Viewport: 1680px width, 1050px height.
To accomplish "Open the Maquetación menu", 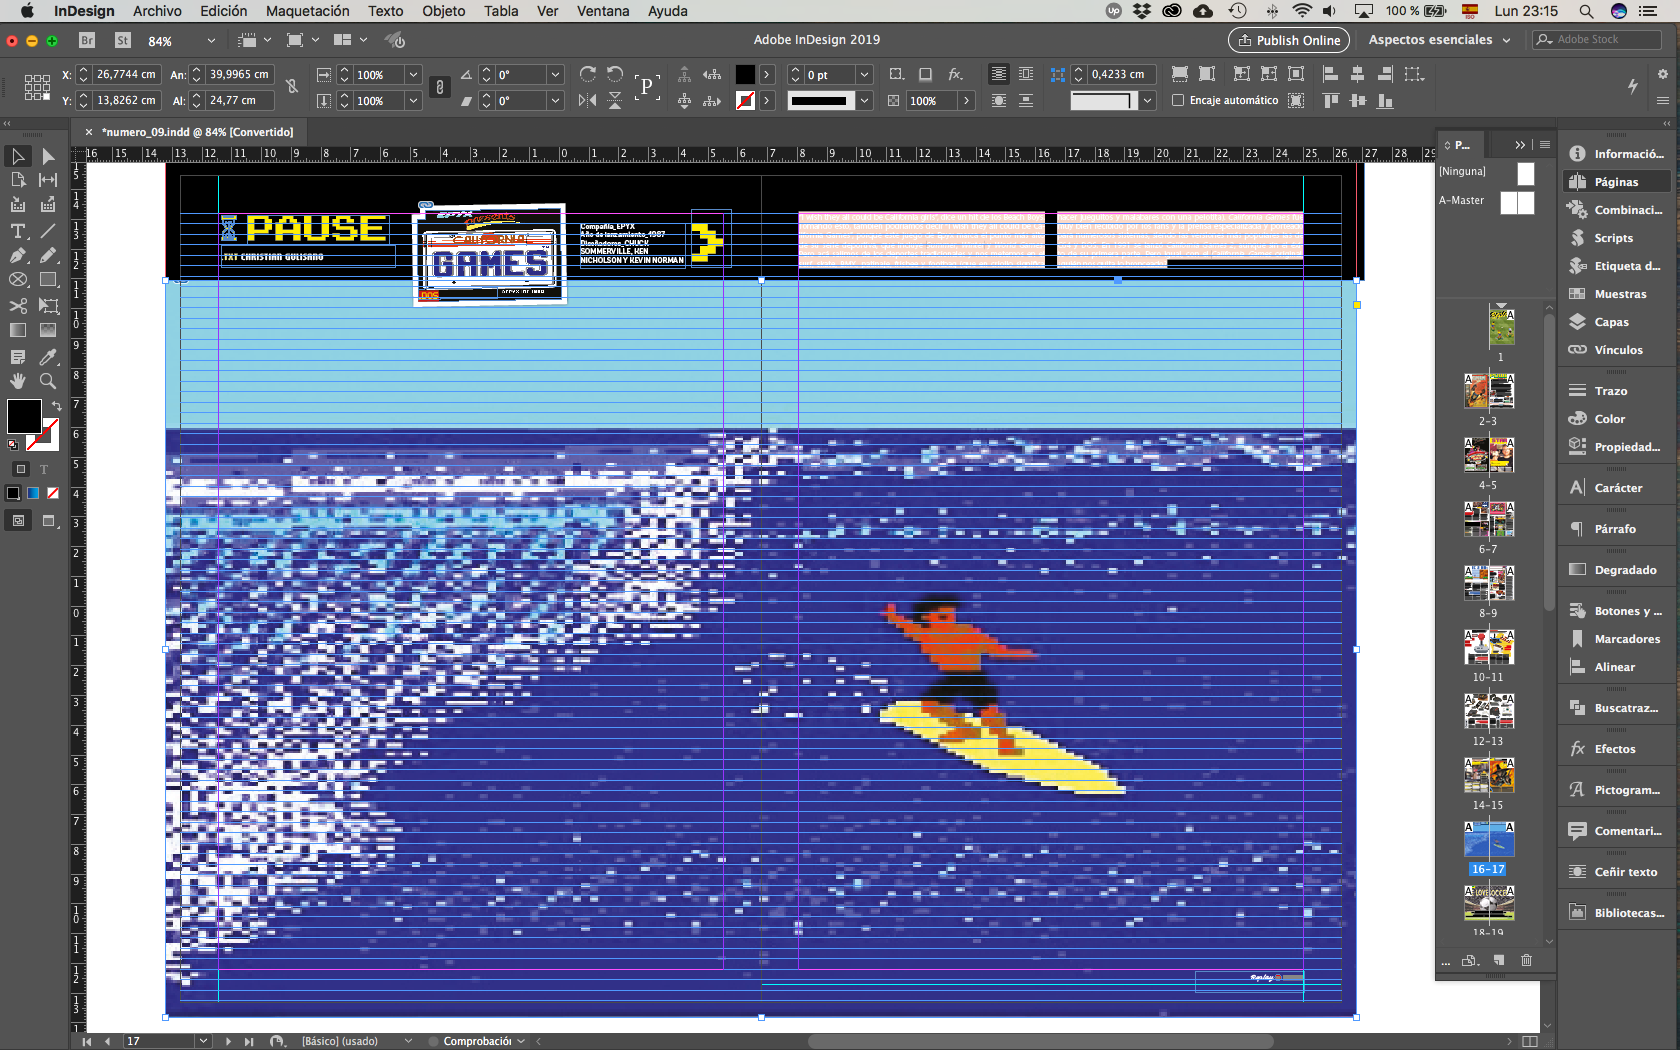I will pyautogui.click(x=307, y=11).
